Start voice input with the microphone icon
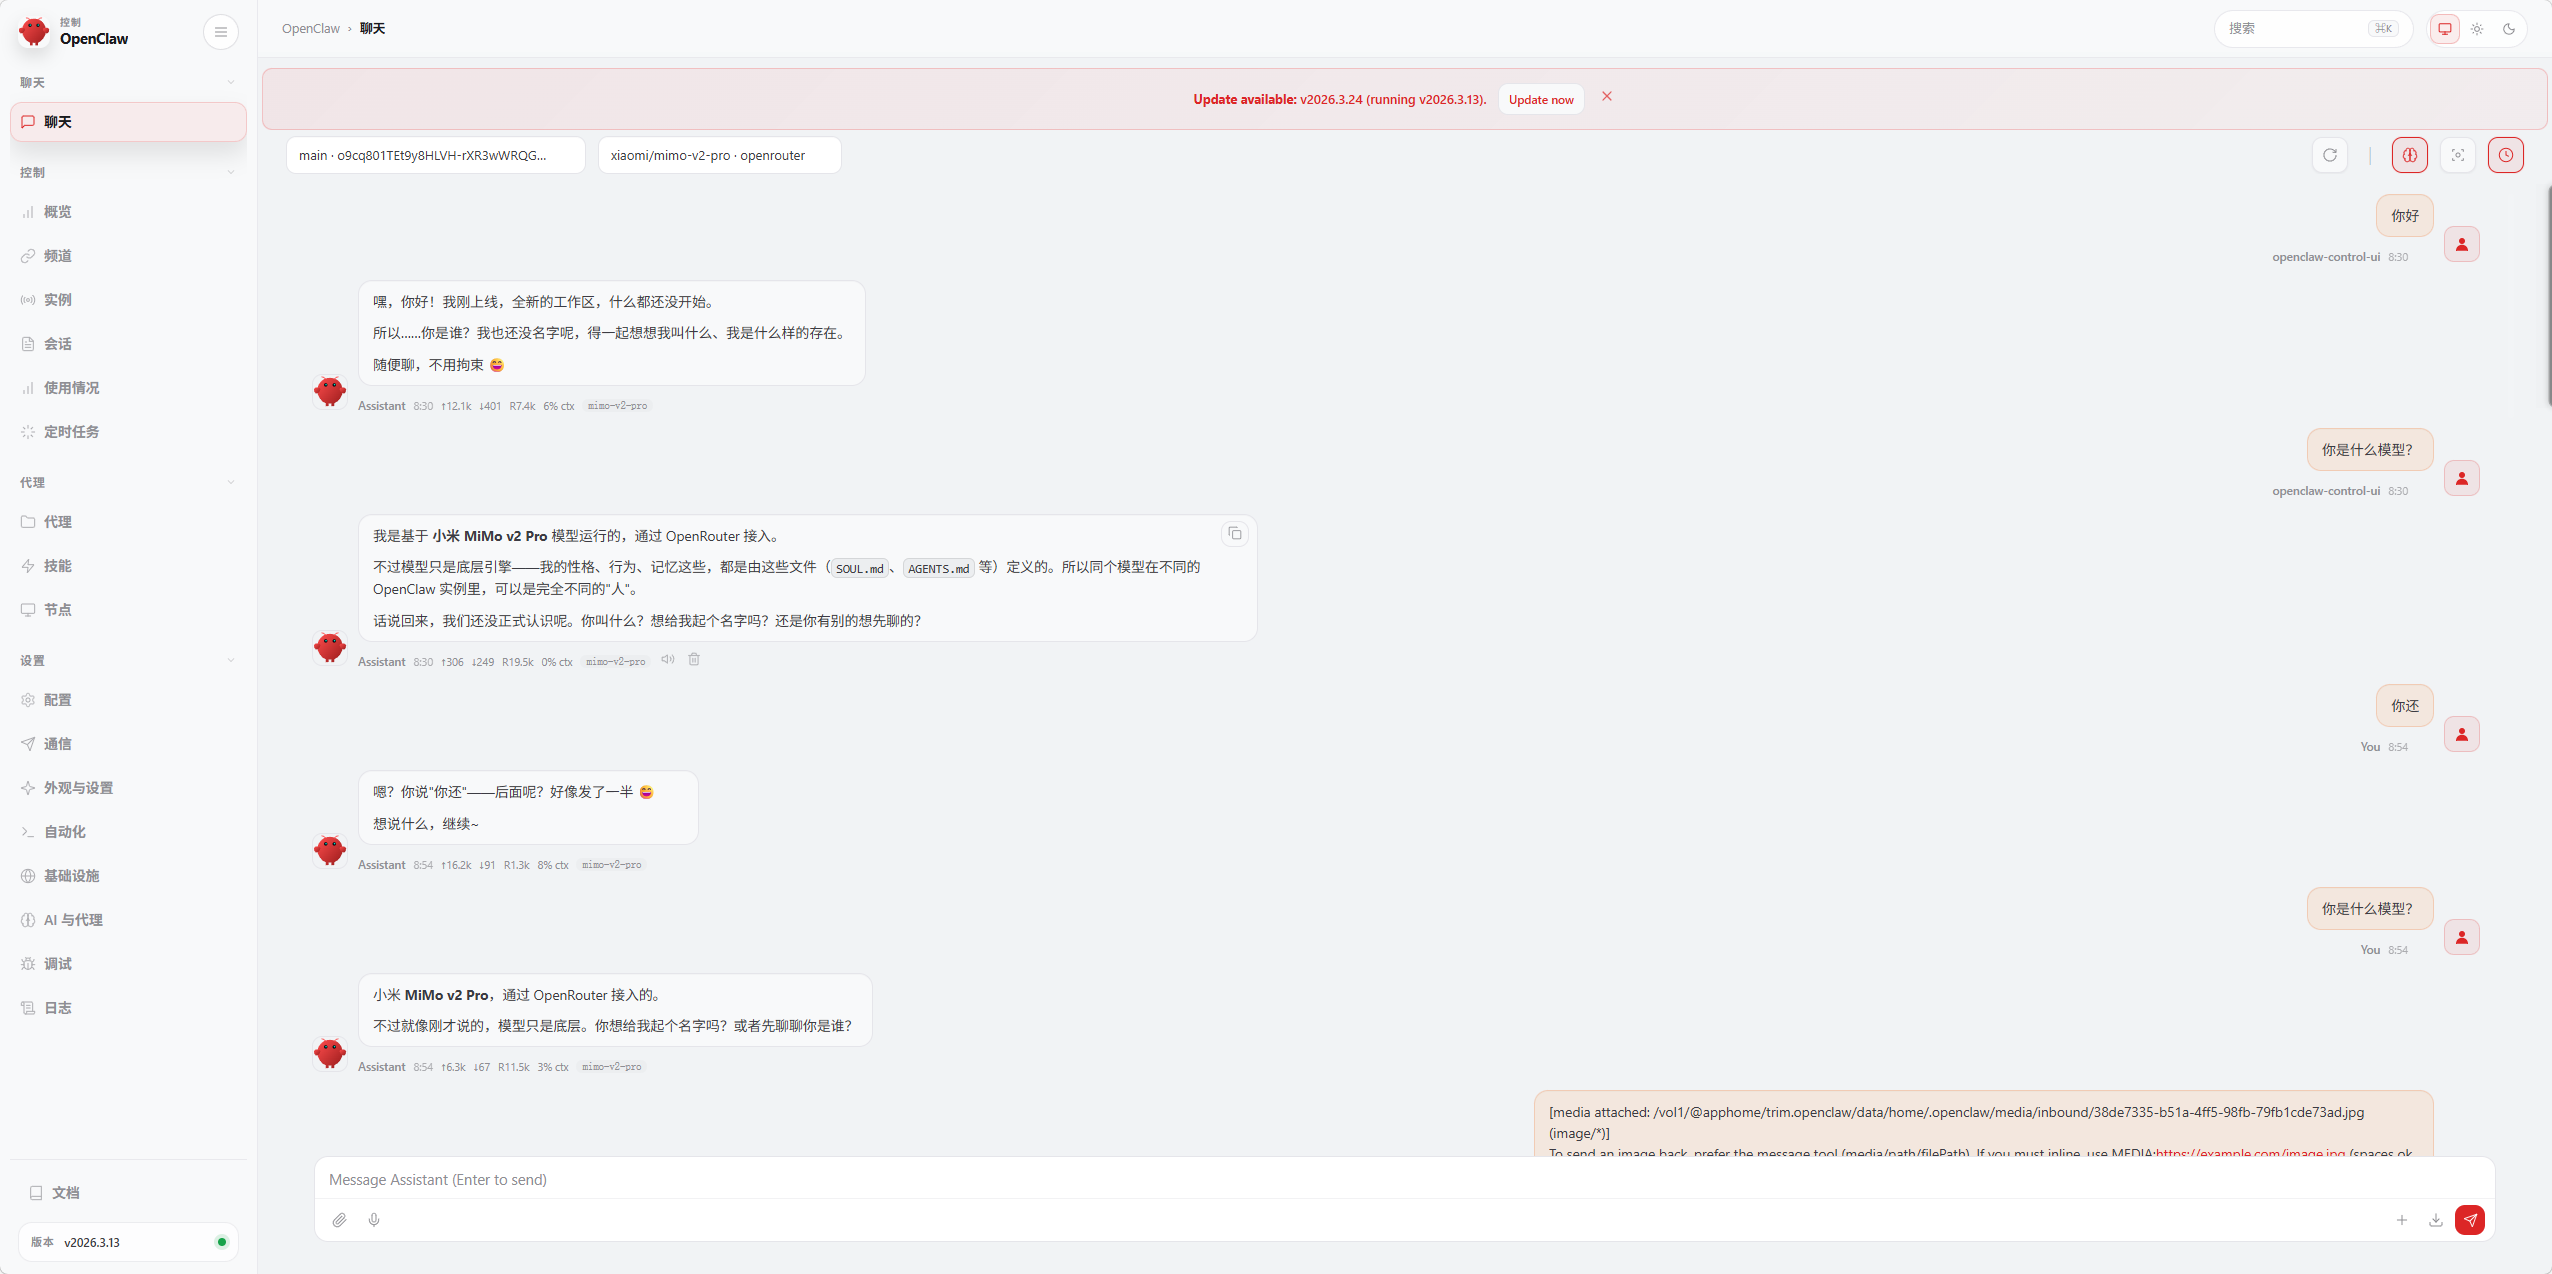 click(374, 1220)
